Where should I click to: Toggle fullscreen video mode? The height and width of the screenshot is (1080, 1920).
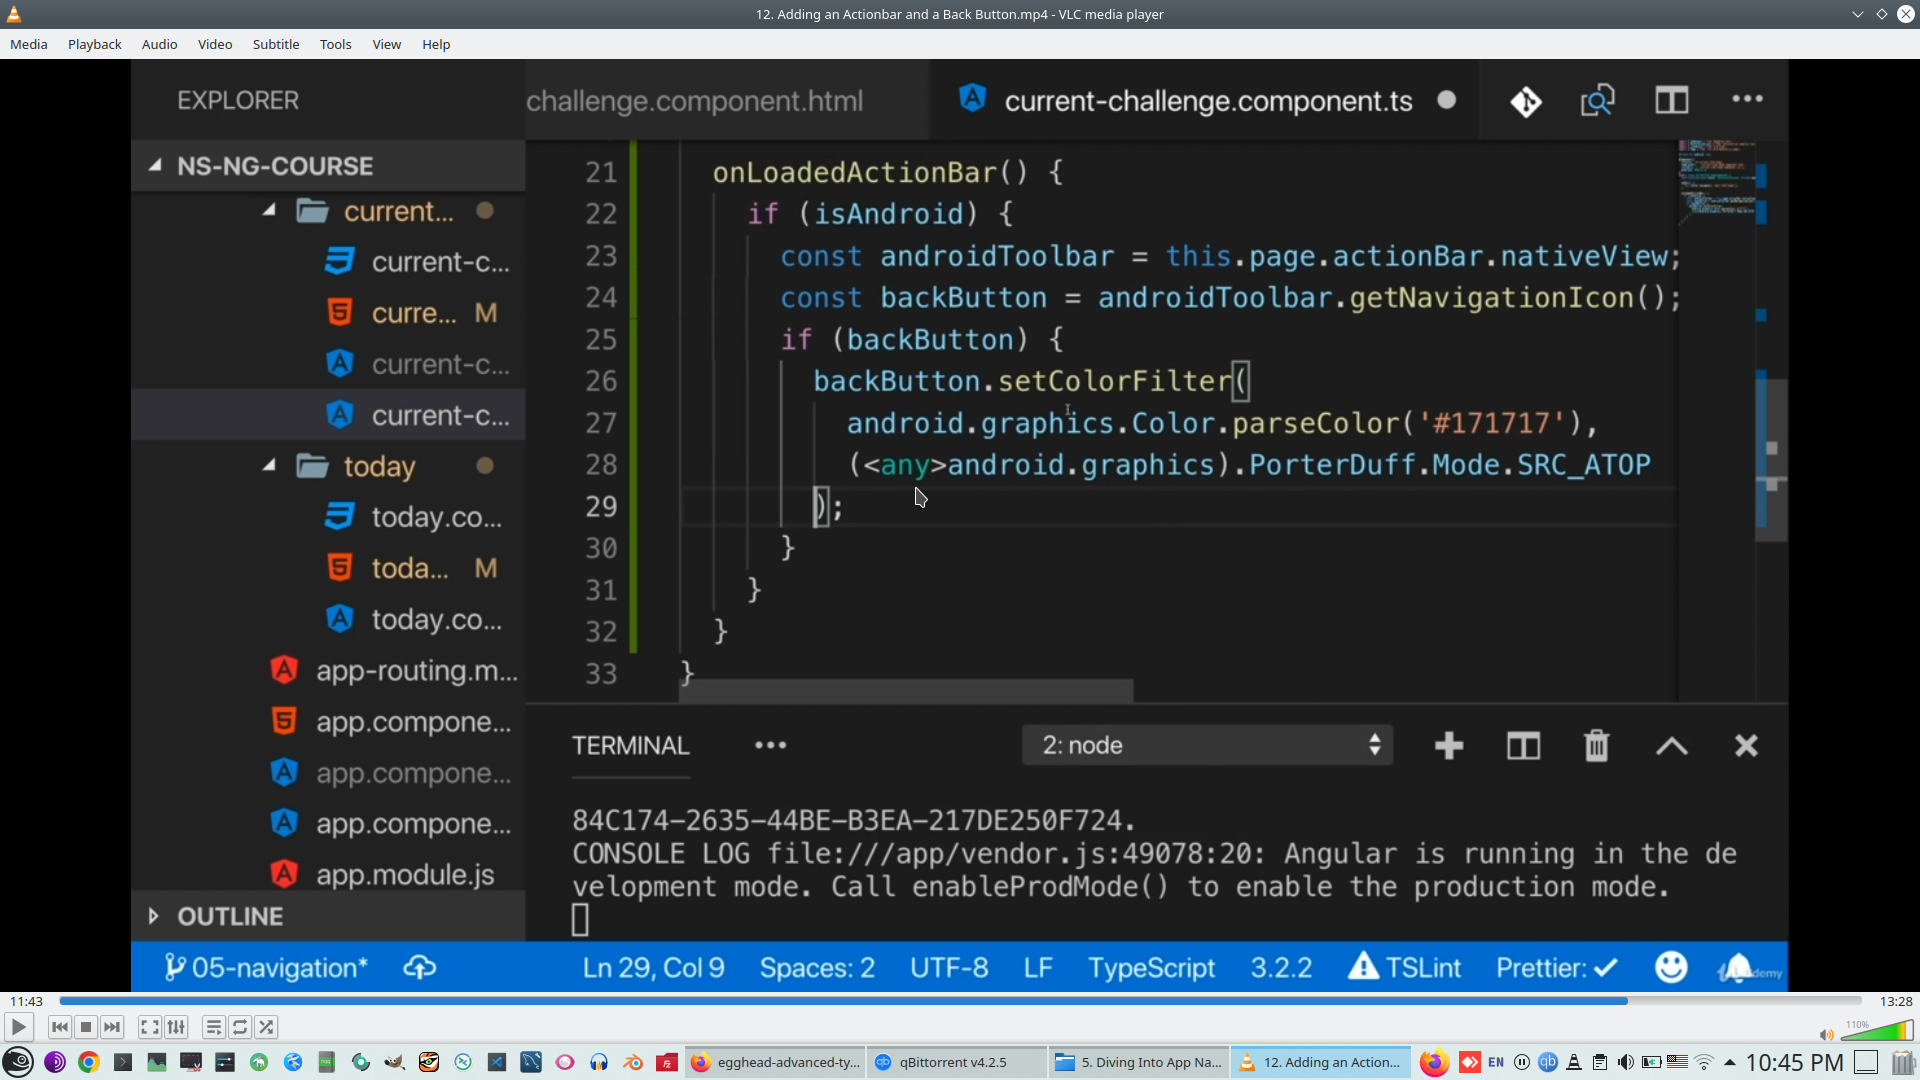150,1027
